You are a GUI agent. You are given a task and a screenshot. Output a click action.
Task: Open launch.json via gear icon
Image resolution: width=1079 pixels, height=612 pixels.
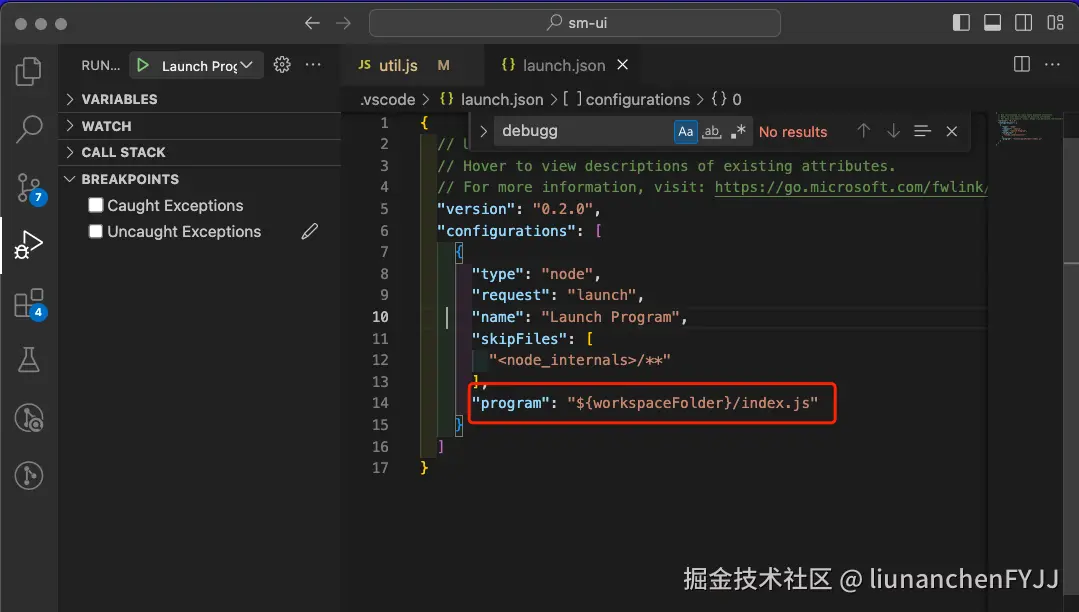click(x=281, y=65)
